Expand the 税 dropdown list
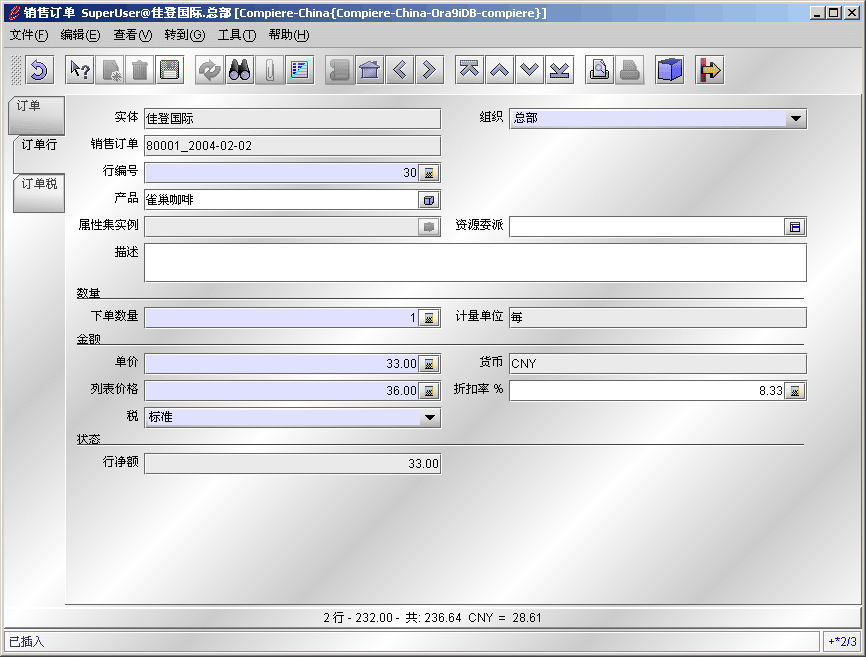Image resolution: width=866 pixels, height=657 pixels. 429,417
